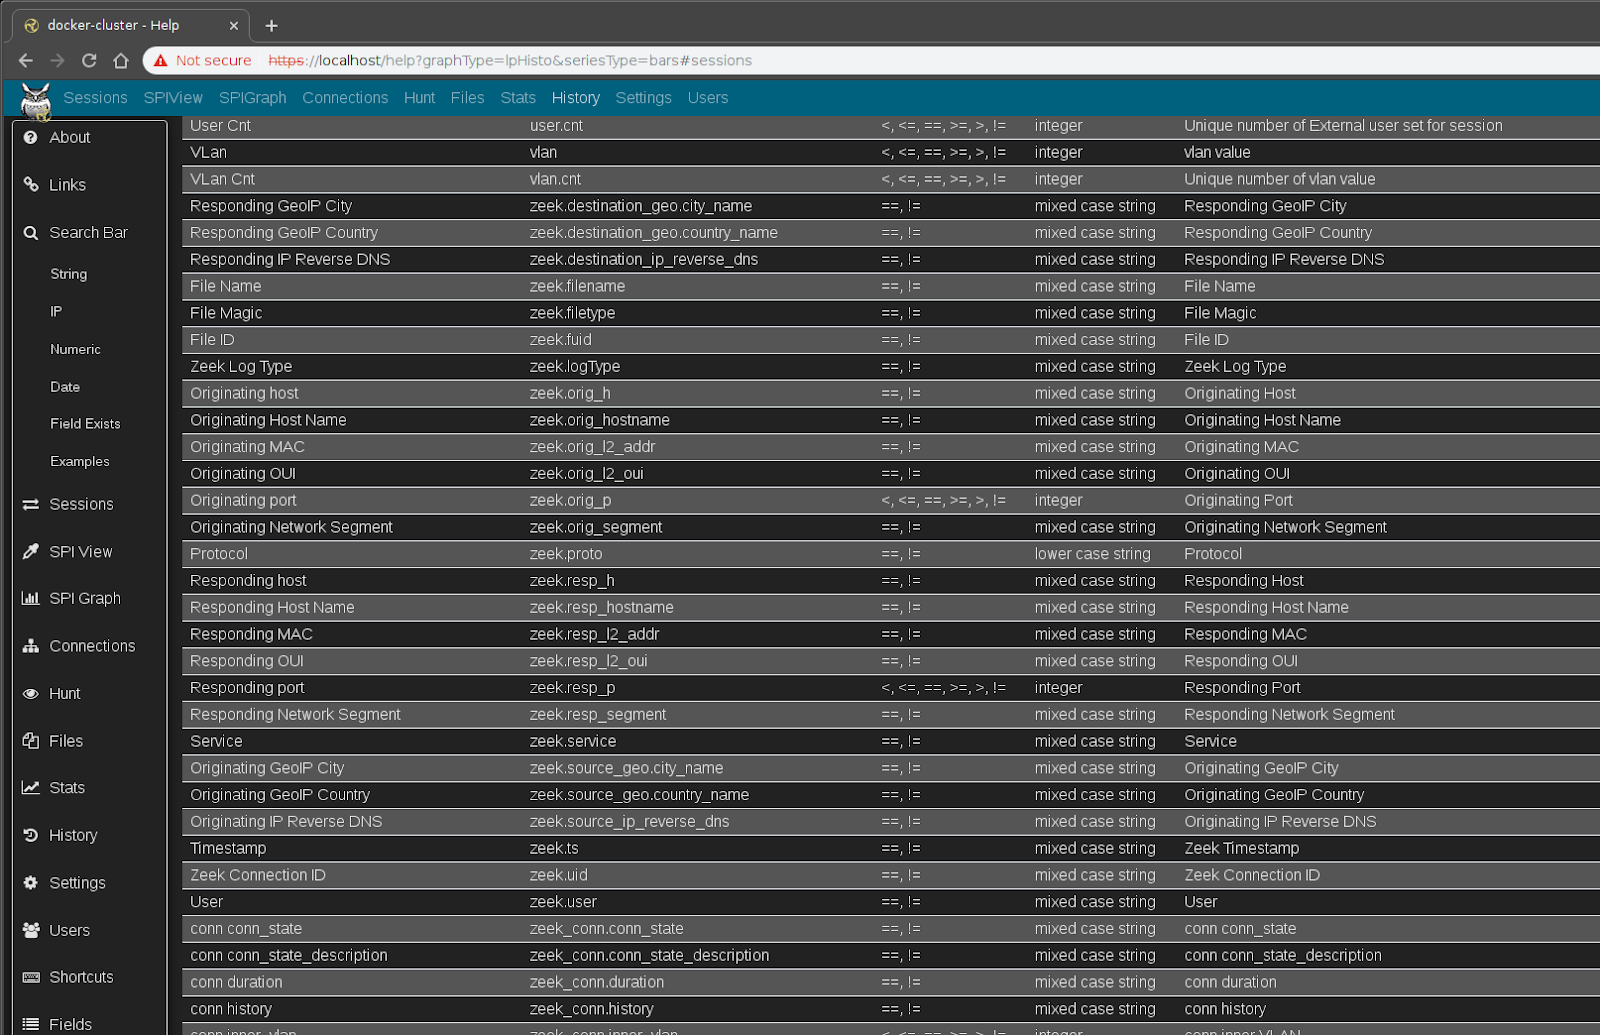Open the Settings page from top menu
This screenshot has width=1600, height=1035.
(x=643, y=97)
